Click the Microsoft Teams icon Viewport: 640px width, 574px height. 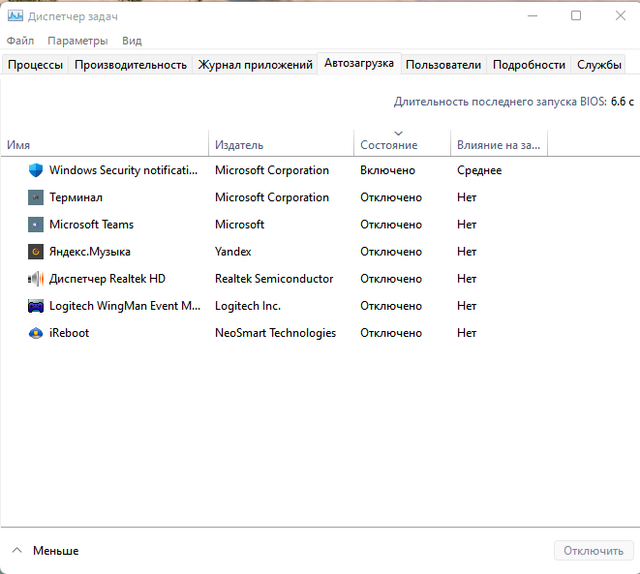pyautogui.click(x=36, y=224)
